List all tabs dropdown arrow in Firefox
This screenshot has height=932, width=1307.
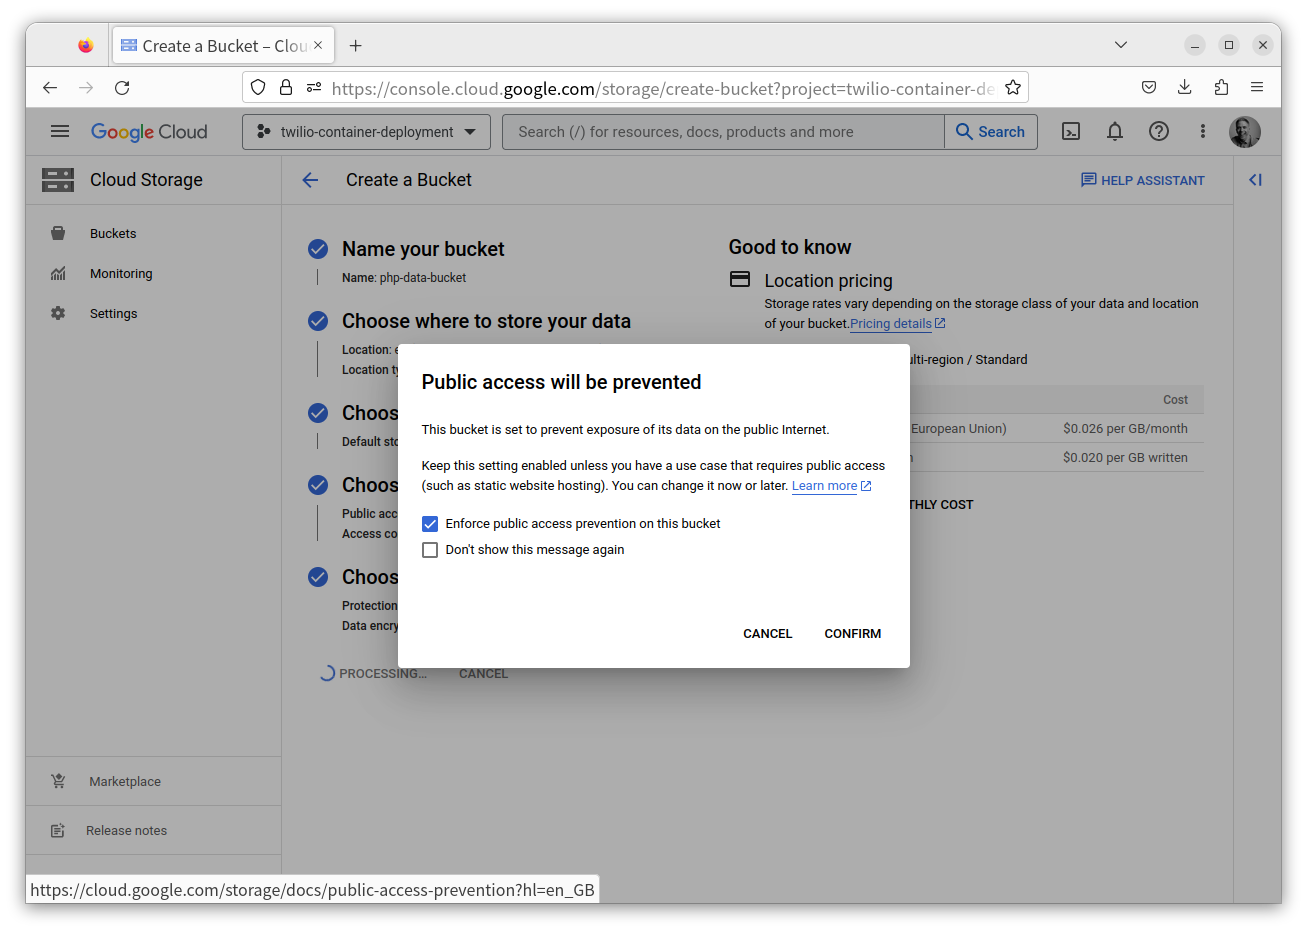pos(1121,45)
